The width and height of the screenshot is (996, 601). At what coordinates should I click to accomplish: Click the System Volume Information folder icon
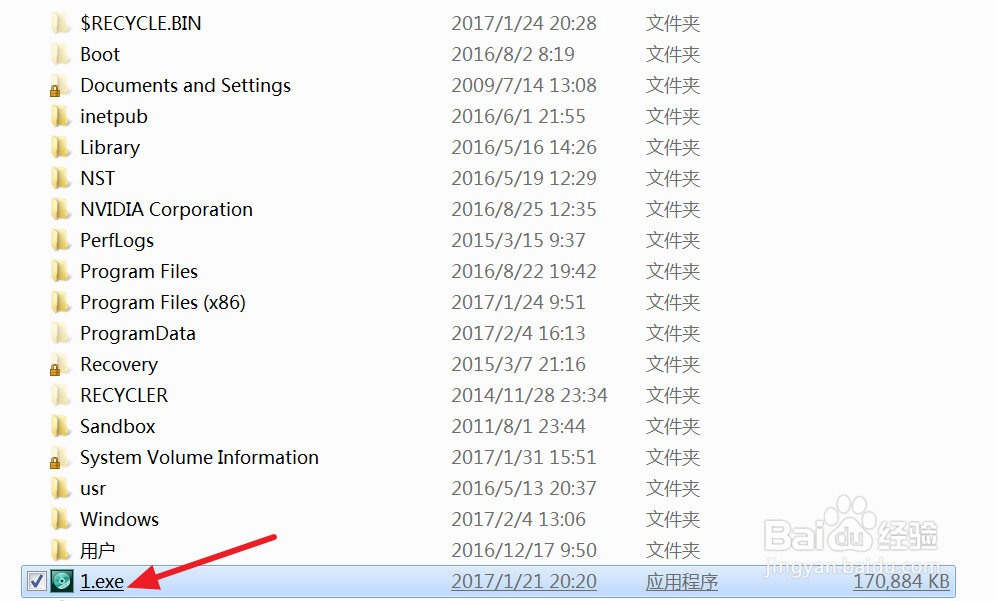[x=61, y=458]
